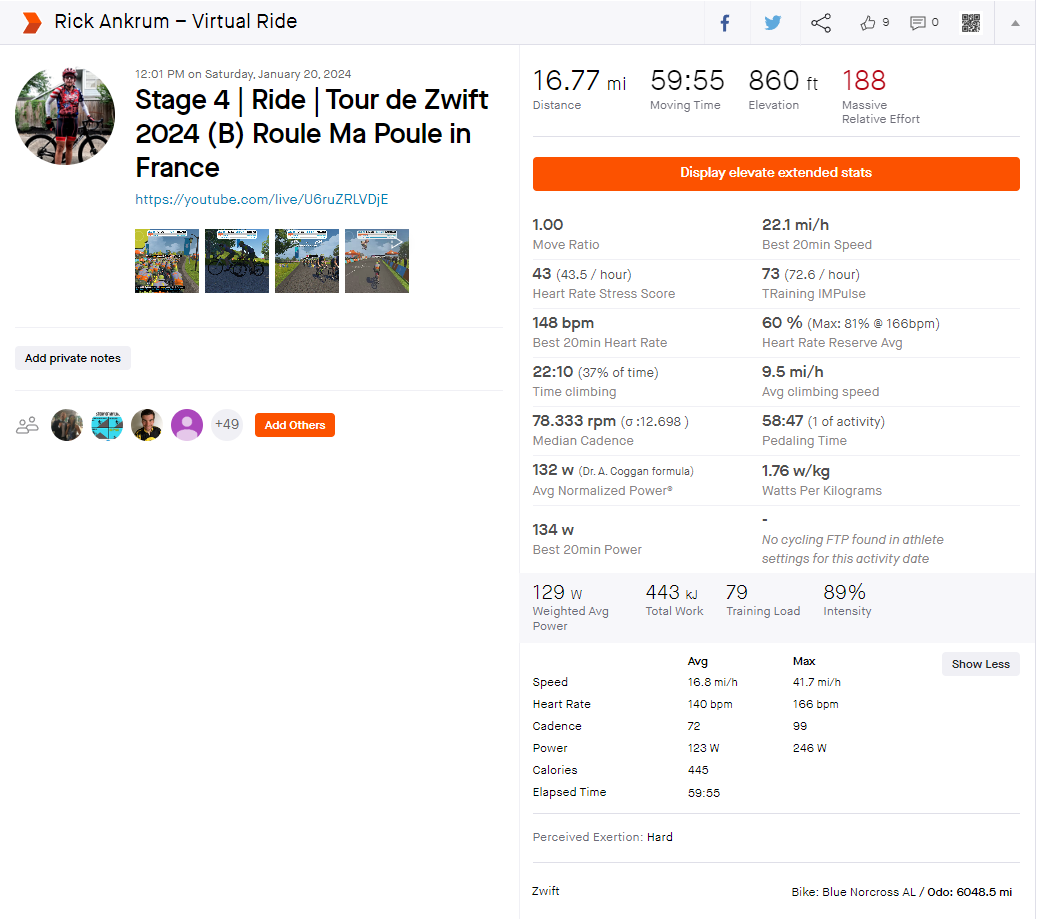Click the orange Strava chevron logo
This screenshot has height=919, width=1037.
pyautogui.click(x=32, y=22)
